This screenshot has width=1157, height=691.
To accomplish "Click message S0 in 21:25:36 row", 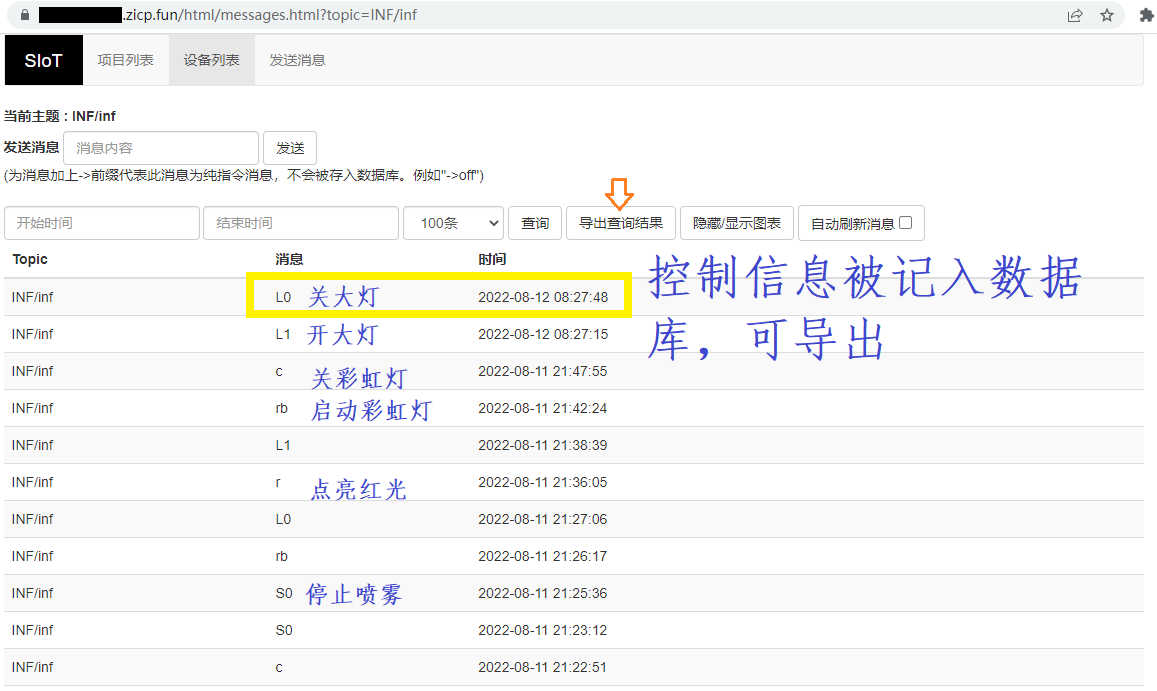I will pyautogui.click(x=284, y=593).
